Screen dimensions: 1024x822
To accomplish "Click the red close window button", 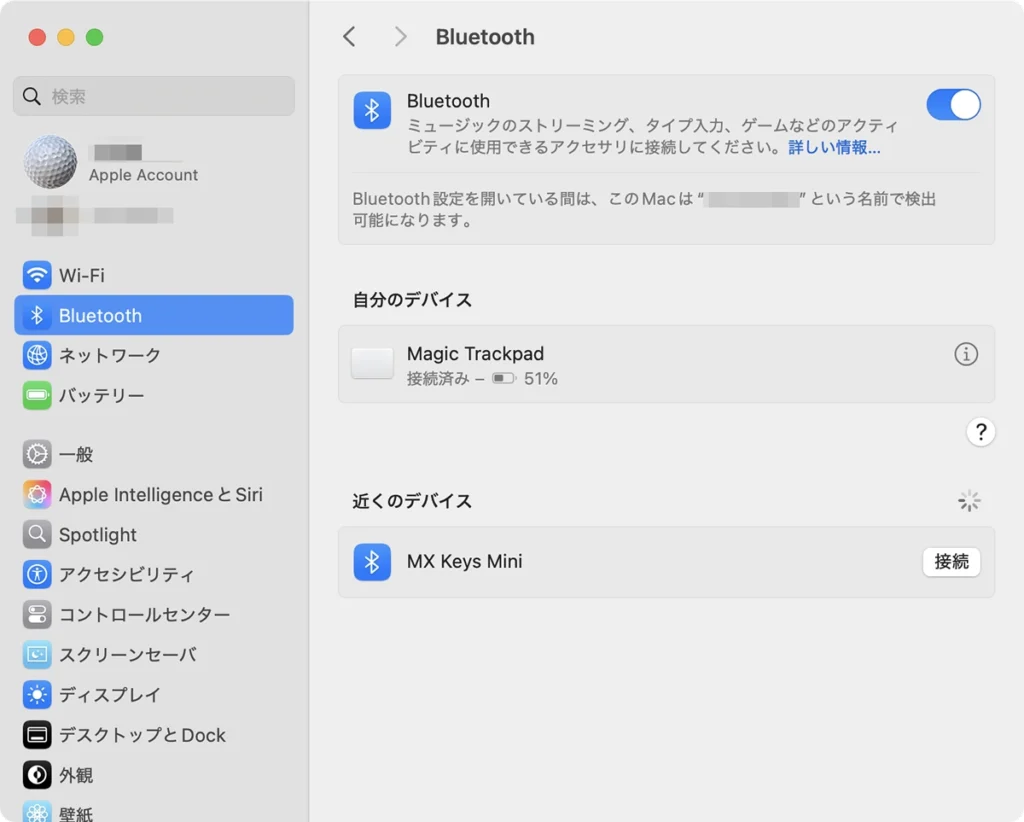I will (37, 37).
